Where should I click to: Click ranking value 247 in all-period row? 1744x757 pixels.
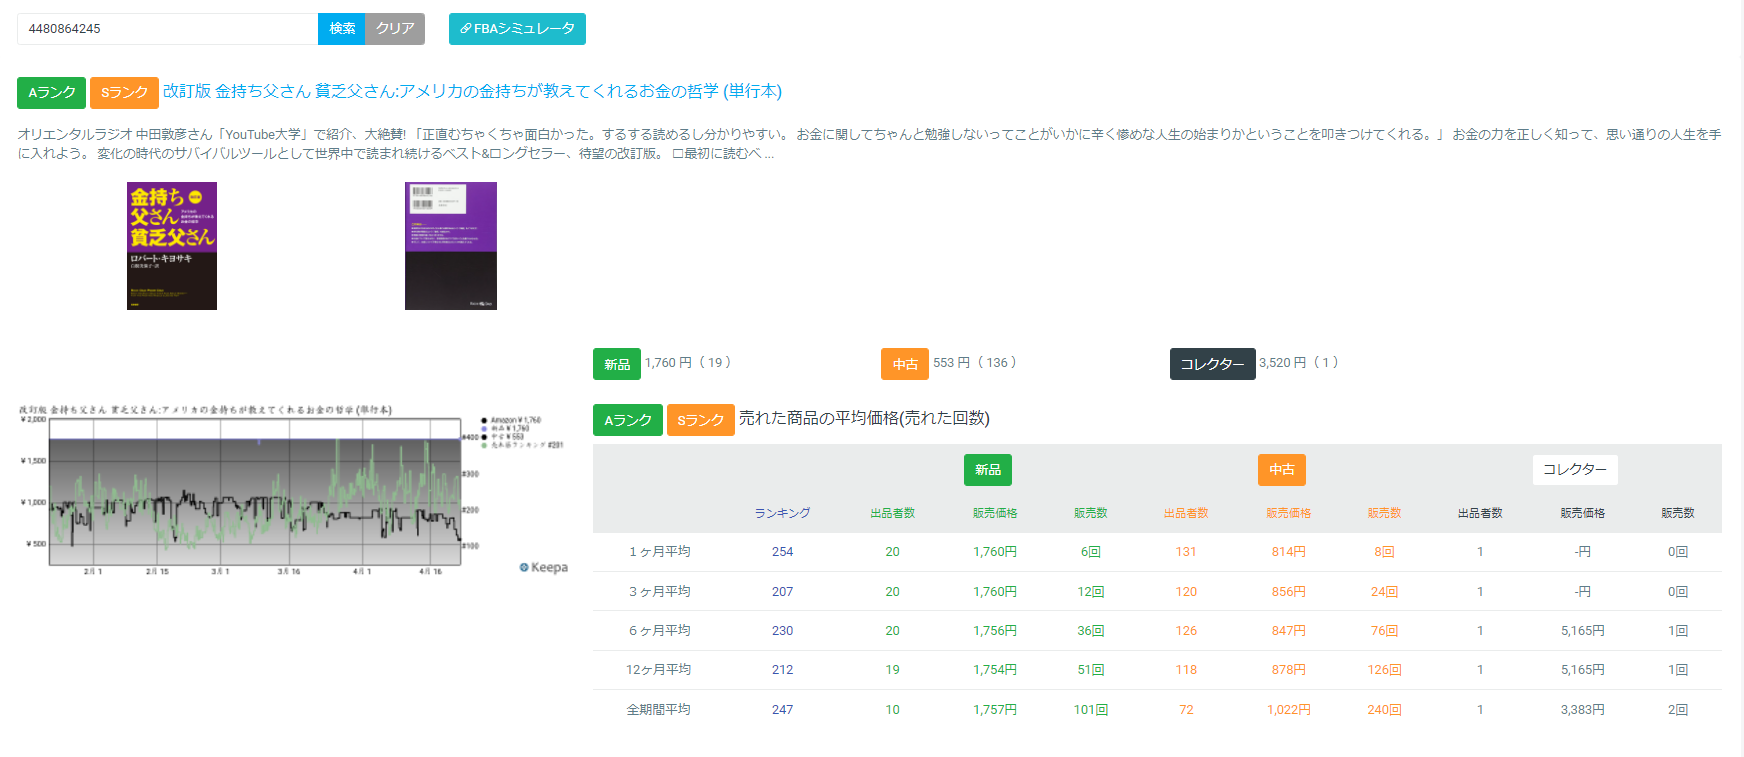coord(782,710)
